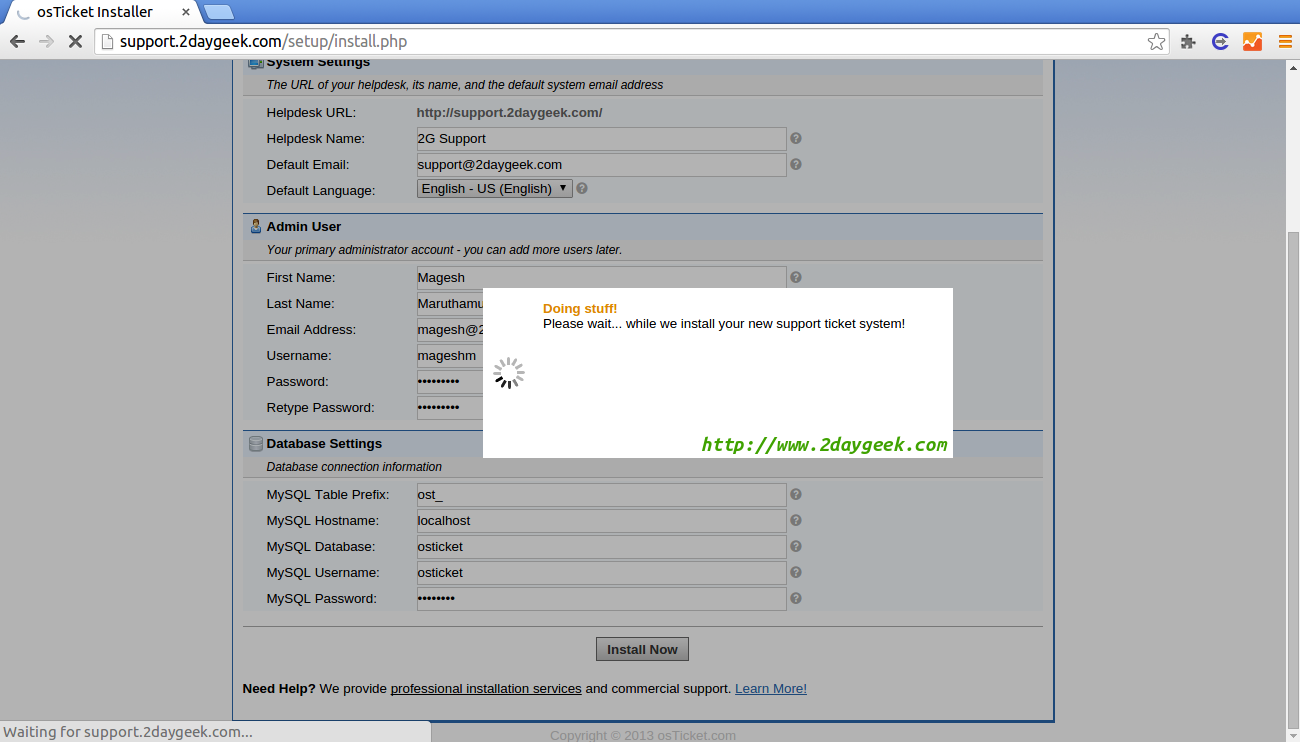This screenshot has width=1300, height=742.
Task: Stop page loading with the X button
Action: pyautogui.click(x=75, y=42)
